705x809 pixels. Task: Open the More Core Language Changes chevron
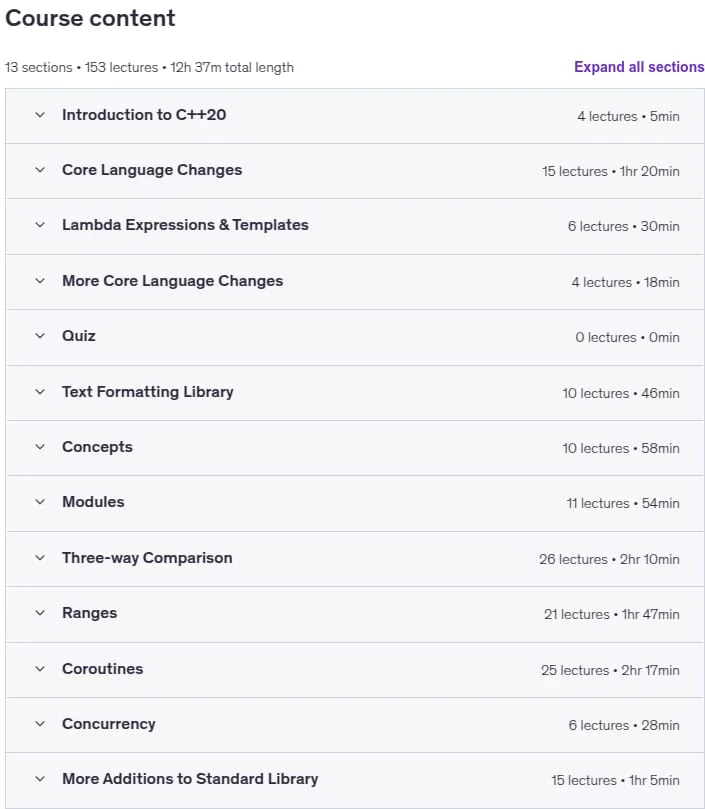(x=40, y=281)
